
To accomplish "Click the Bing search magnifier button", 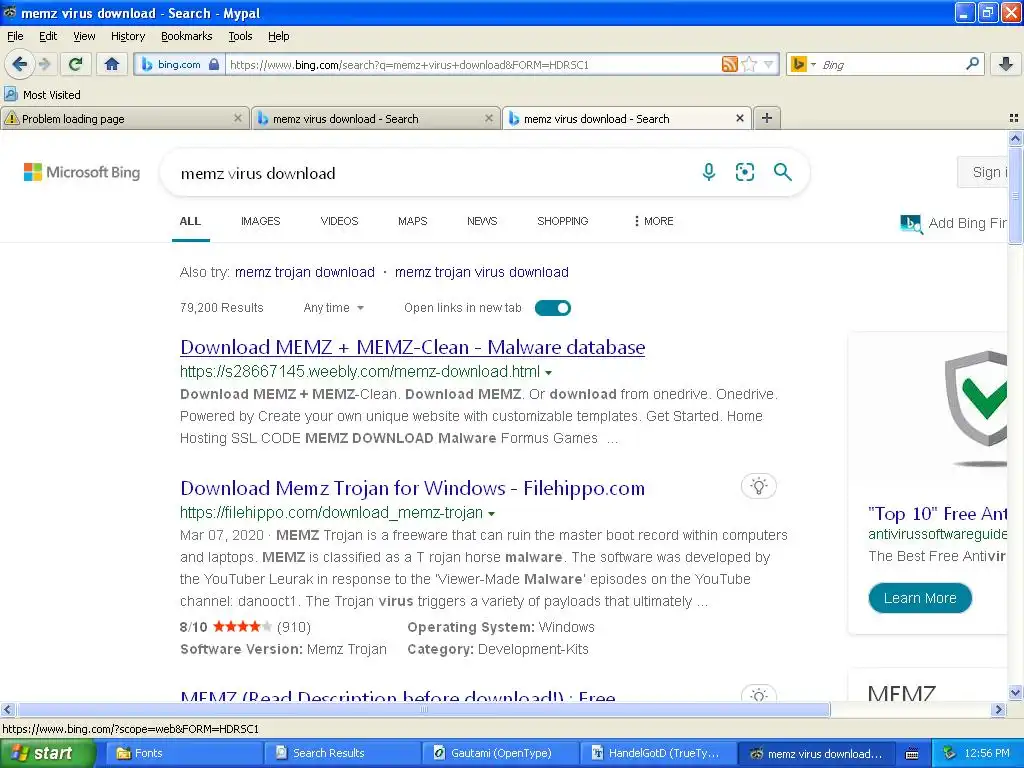I will (782, 172).
